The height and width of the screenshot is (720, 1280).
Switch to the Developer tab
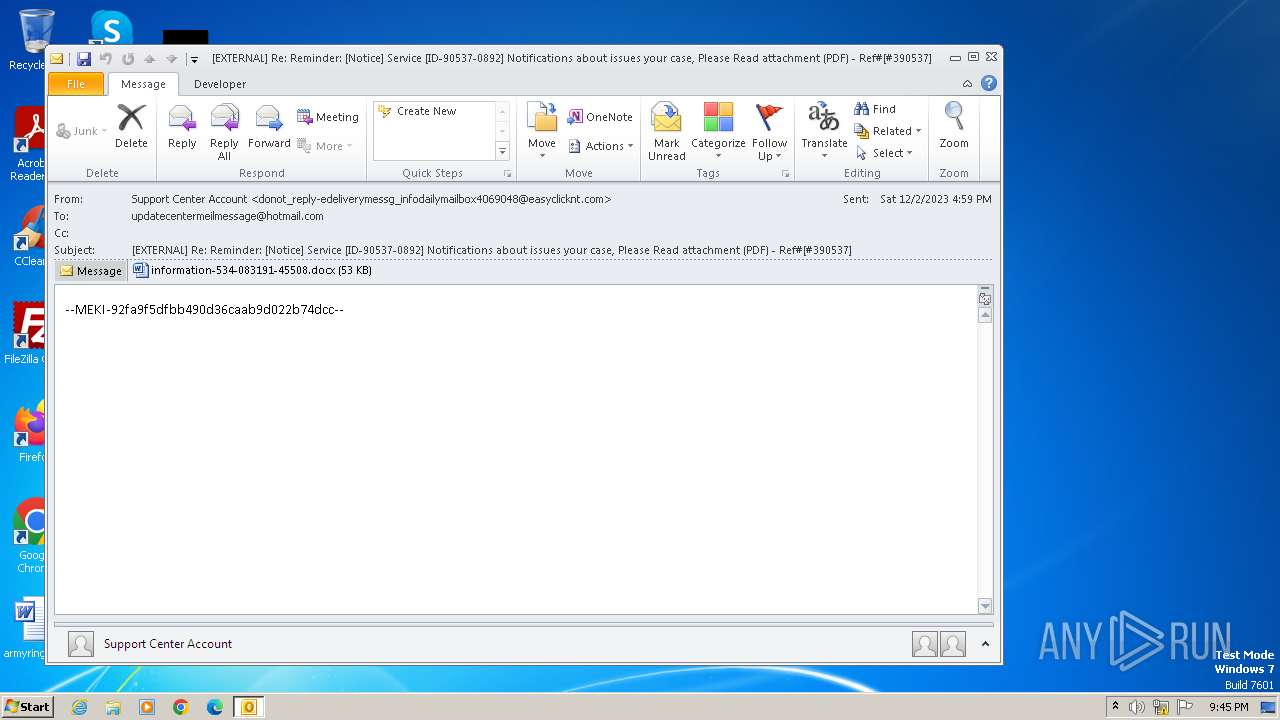coord(220,84)
